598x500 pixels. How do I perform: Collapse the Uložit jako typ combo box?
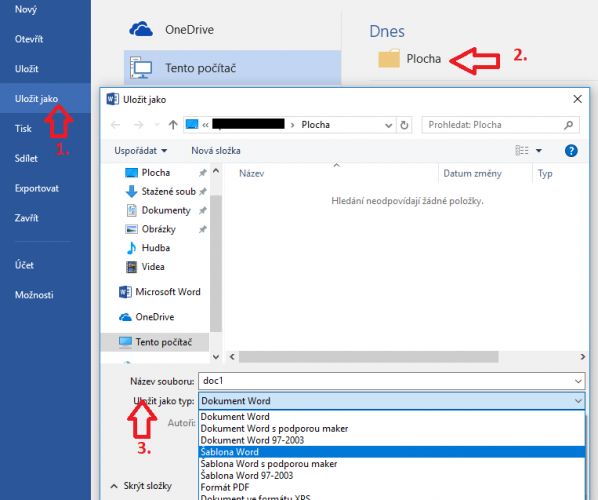pyautogui.click(x=578, y=401)
